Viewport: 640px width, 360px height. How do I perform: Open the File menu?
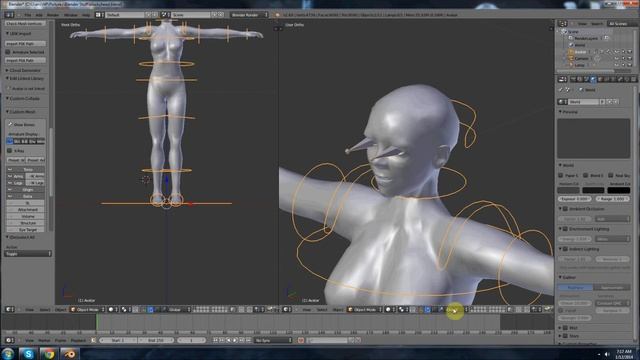click(27, 15)
